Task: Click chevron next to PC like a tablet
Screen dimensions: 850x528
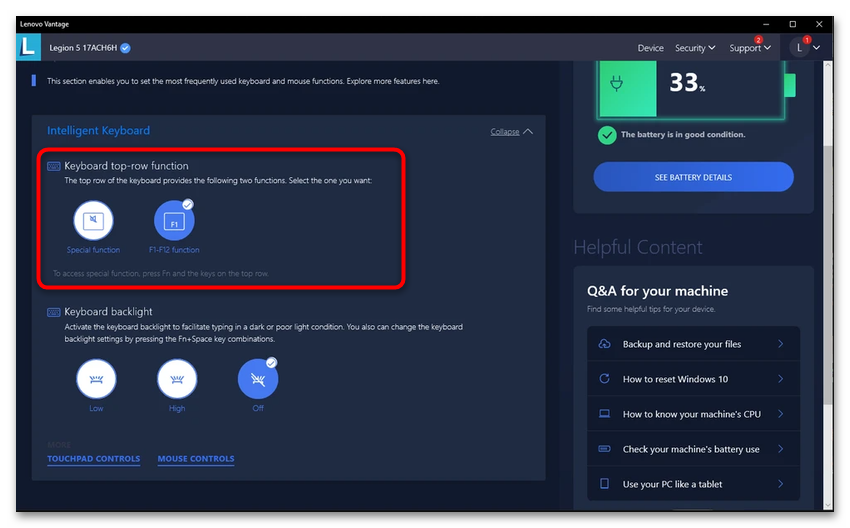Action: point(781,484)
